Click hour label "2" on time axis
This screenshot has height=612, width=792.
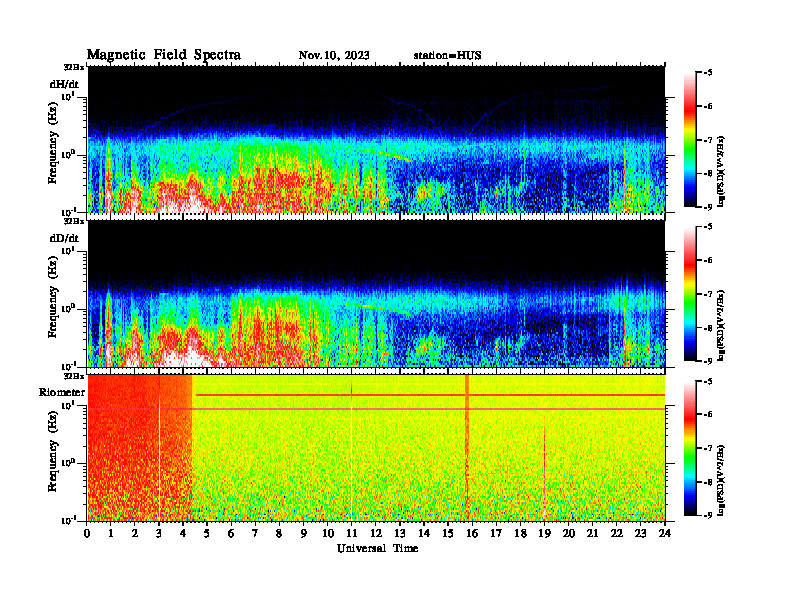tap(135, 533)
